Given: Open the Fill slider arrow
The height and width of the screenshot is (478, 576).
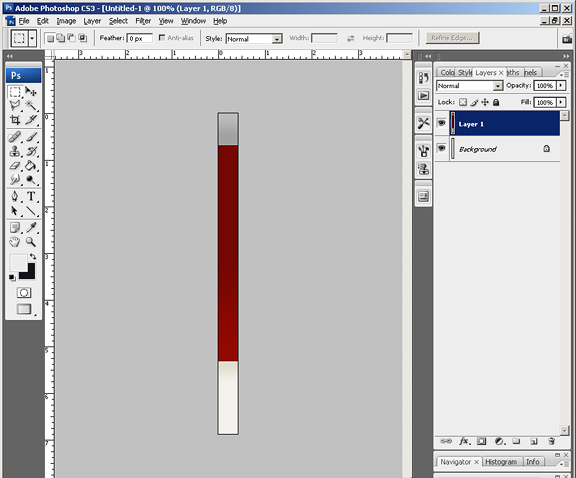Looking at the screenshot, I should point(561,102).
